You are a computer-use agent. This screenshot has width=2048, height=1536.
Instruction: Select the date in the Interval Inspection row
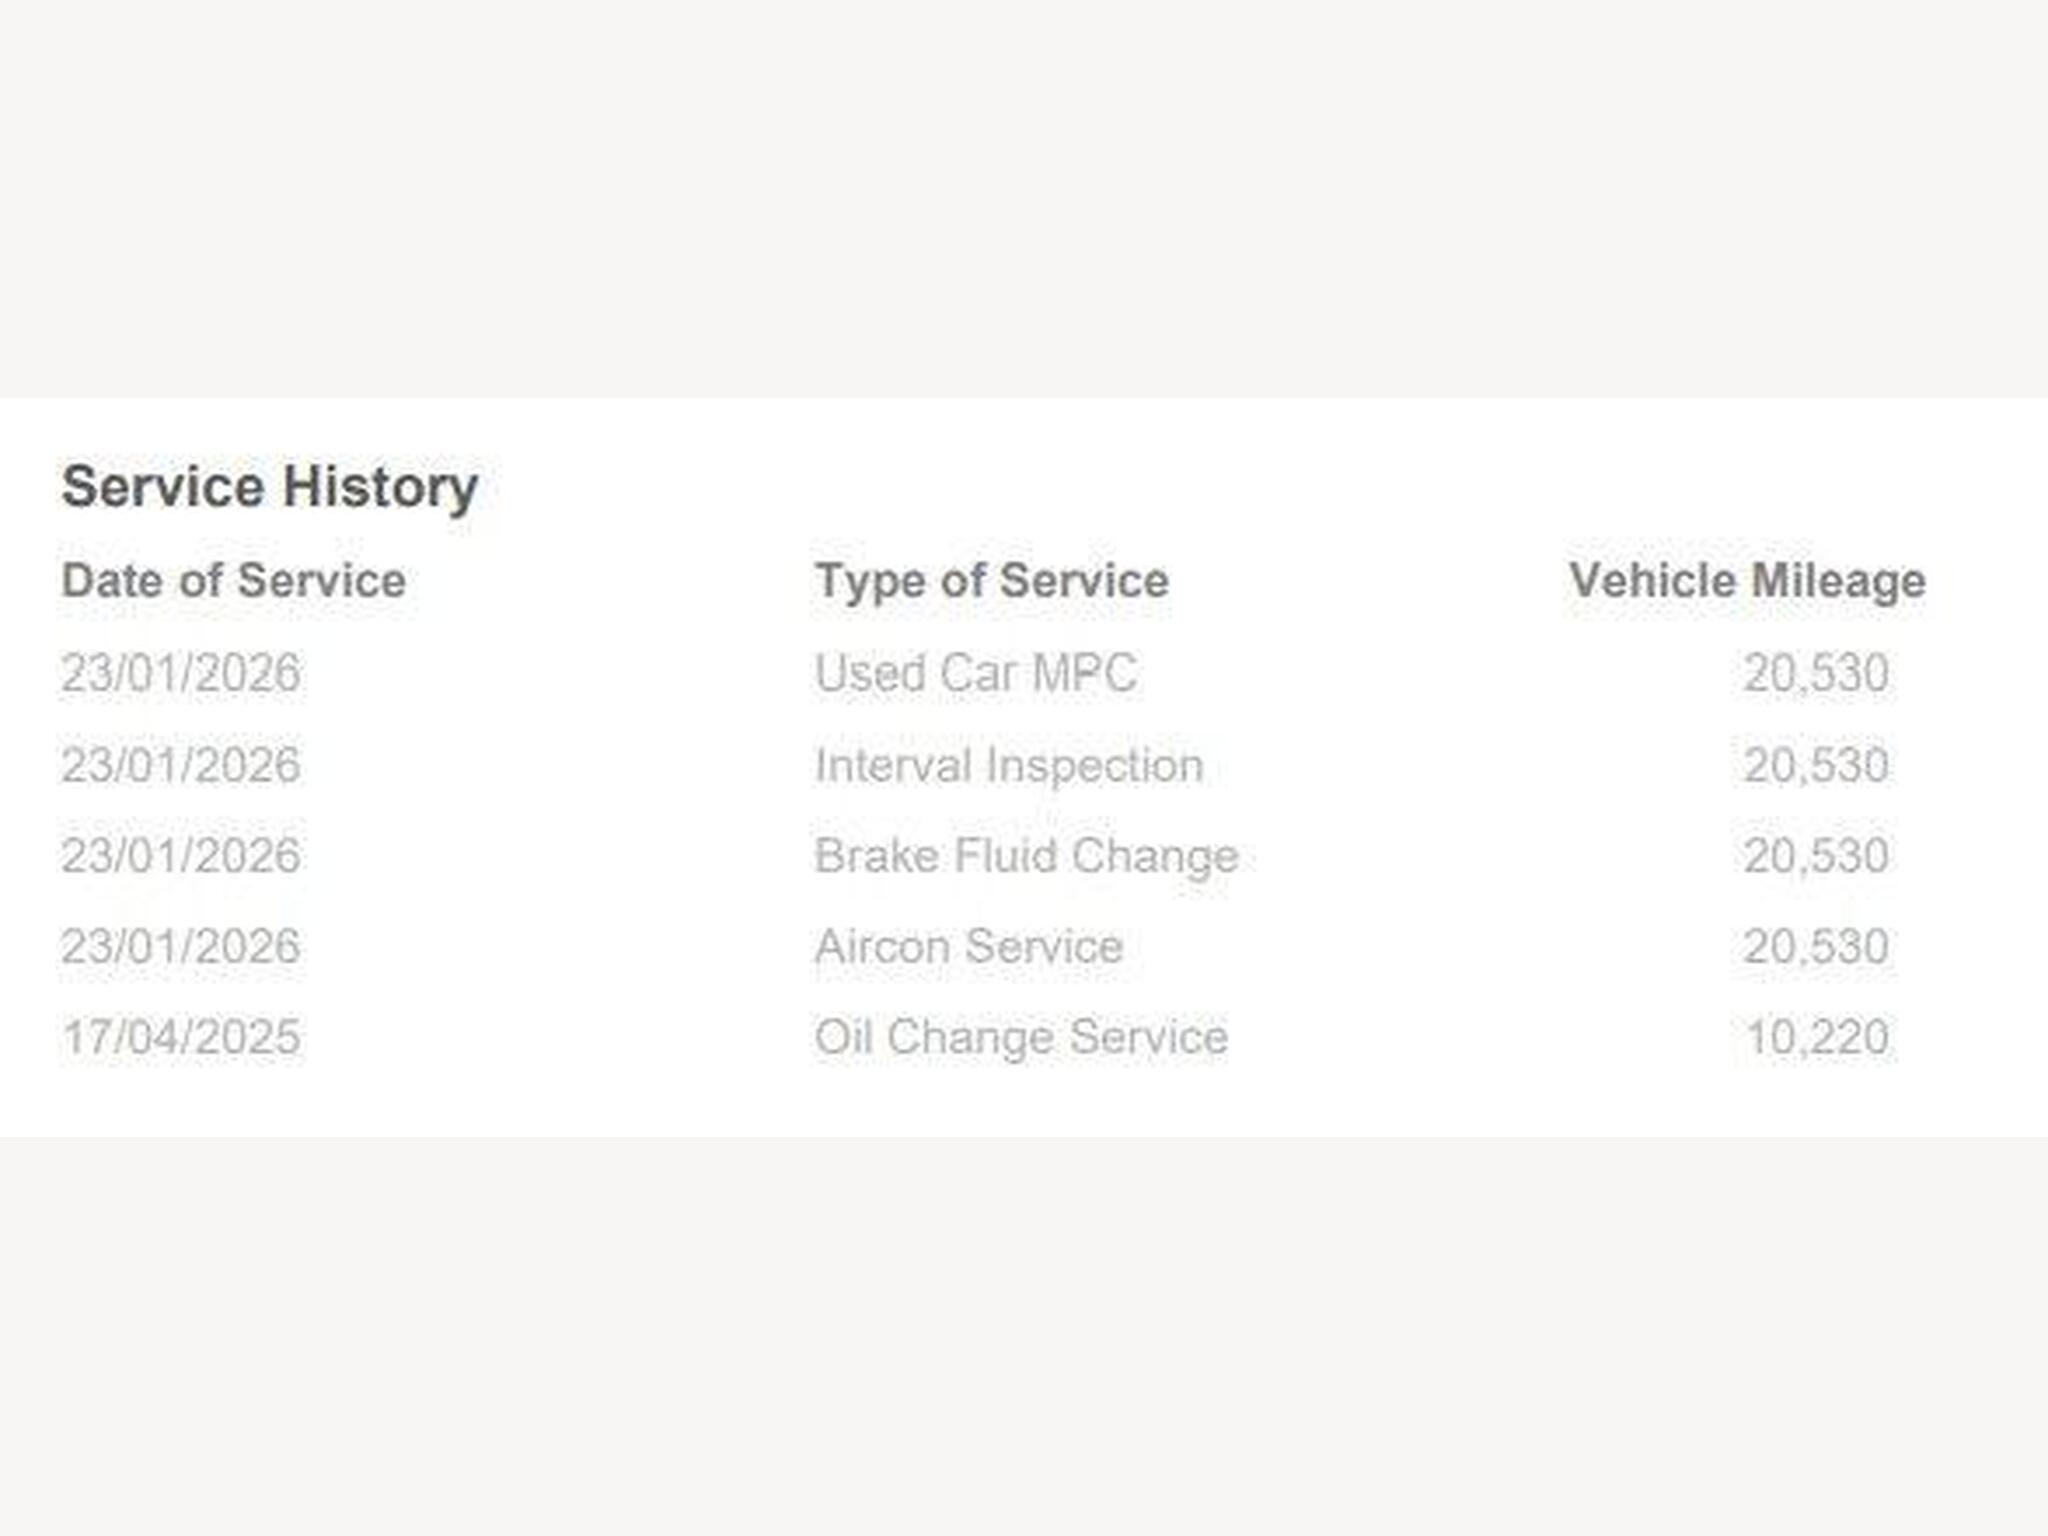[x=181, y=765]
